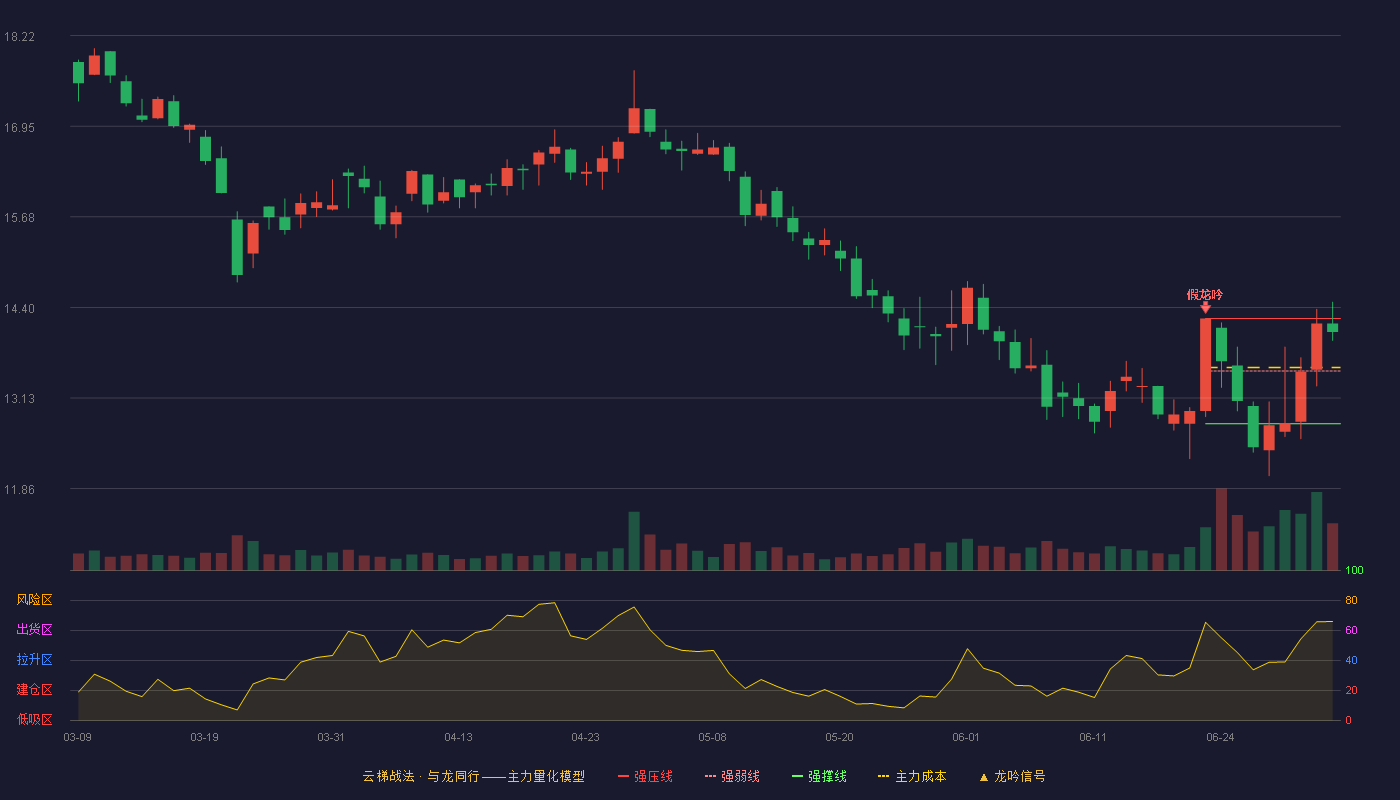Click the 假龙吟 signal annotation label
The image size is (1400, 800).
pyautogui.click(x=1204, y=294)
